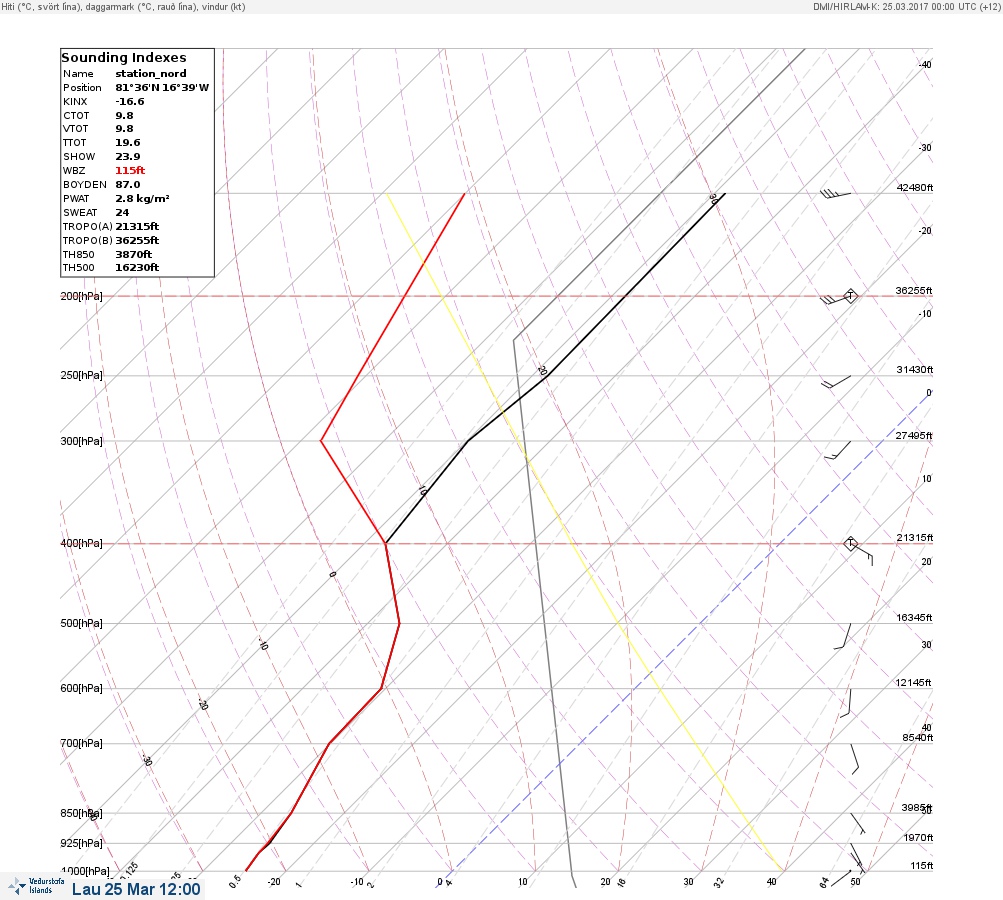Click the 925[hPa] pressure label
The width and height of the screenshot is (1003, 900).
pyautogui.click(x=81, y=843)
